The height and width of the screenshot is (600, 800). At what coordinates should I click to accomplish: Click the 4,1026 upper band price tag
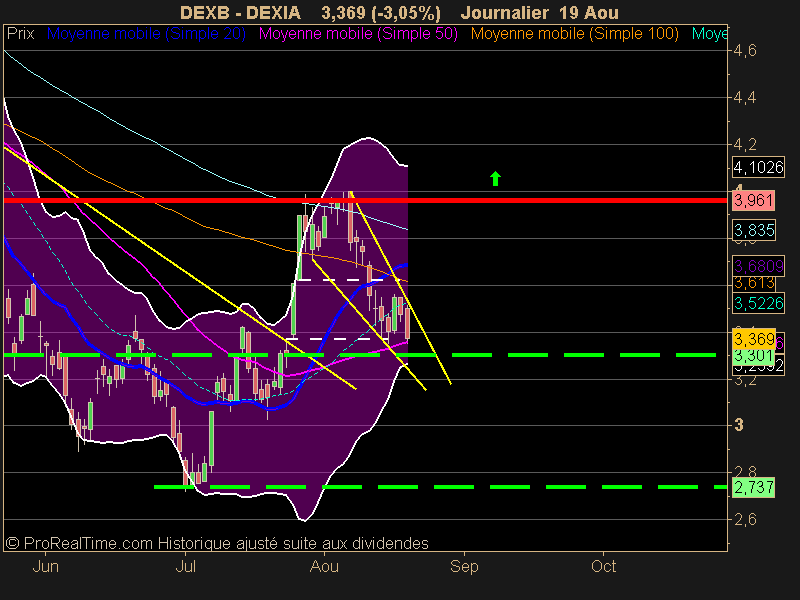coord(758,167)
